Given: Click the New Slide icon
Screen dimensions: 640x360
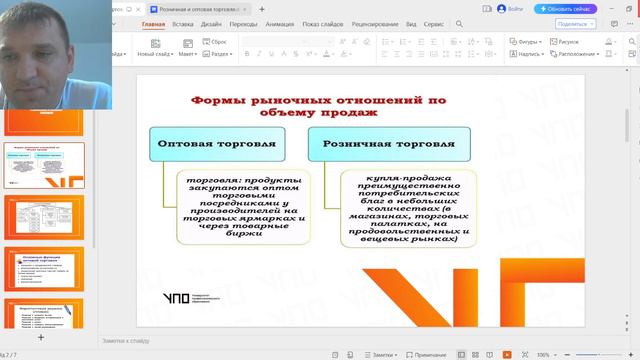Looking at the screenshot, I should [x=155, y=43].
